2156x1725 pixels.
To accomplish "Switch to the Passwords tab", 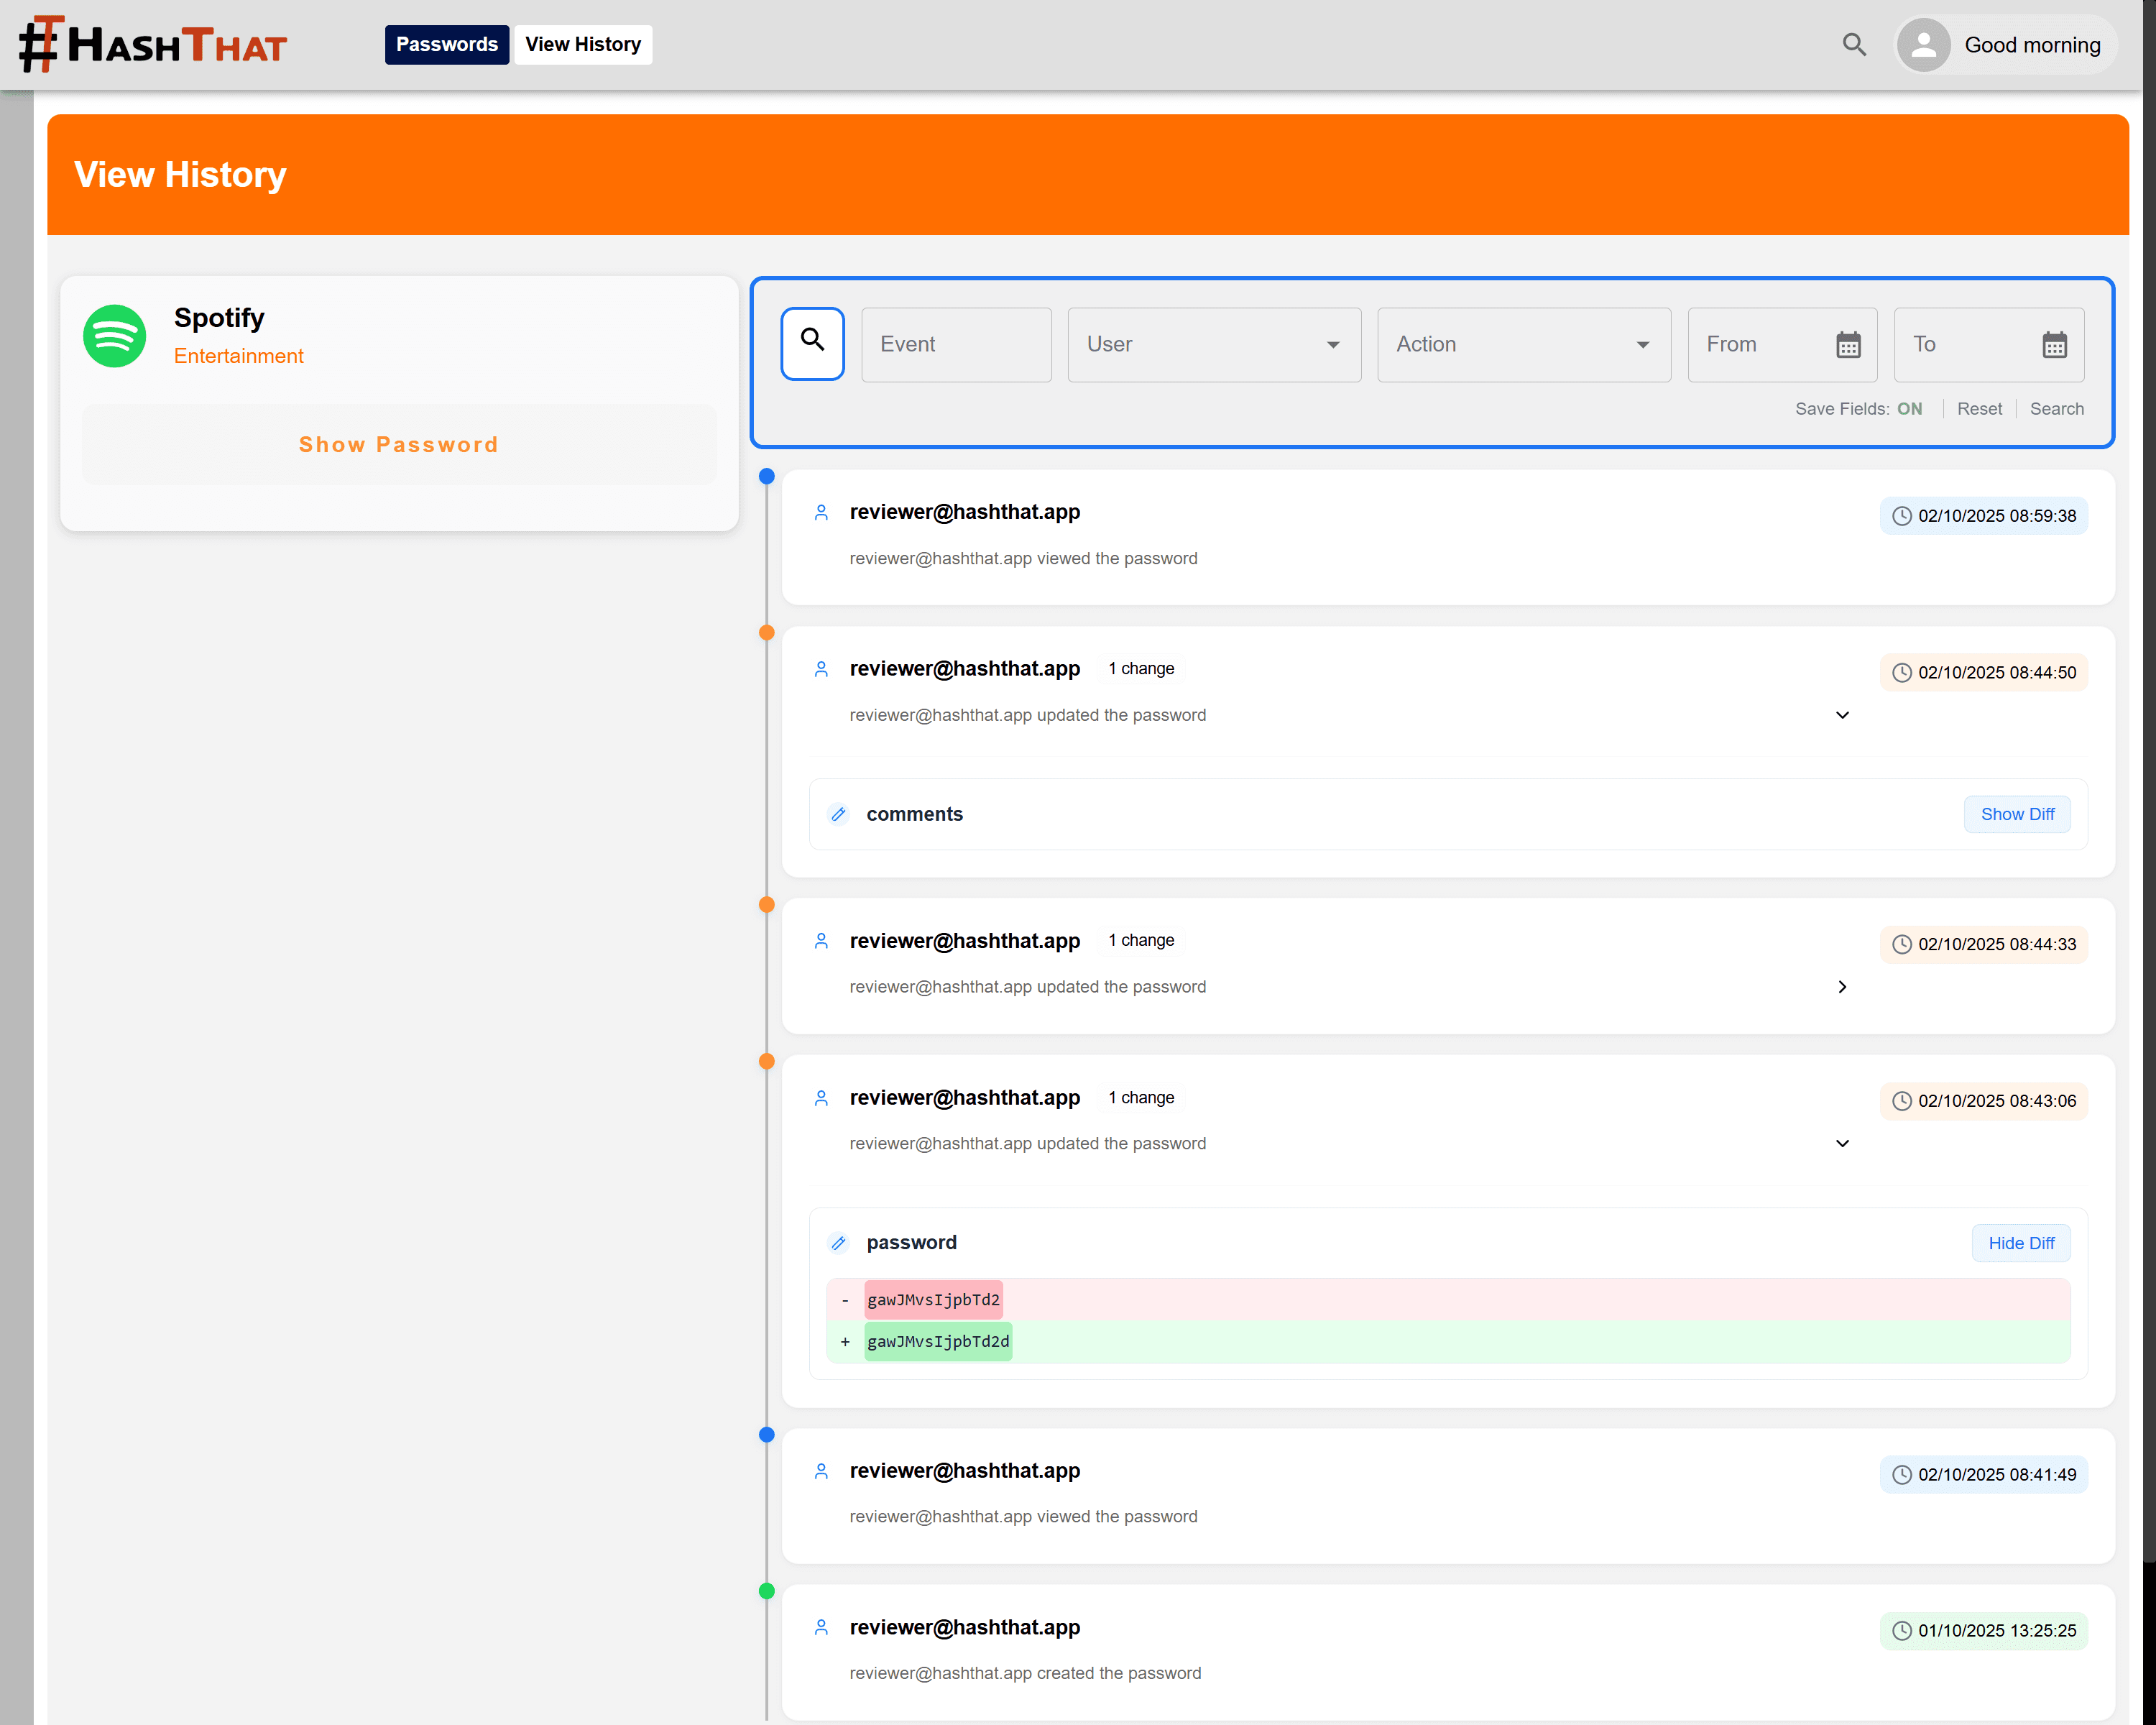I will [x=446, y=44].
